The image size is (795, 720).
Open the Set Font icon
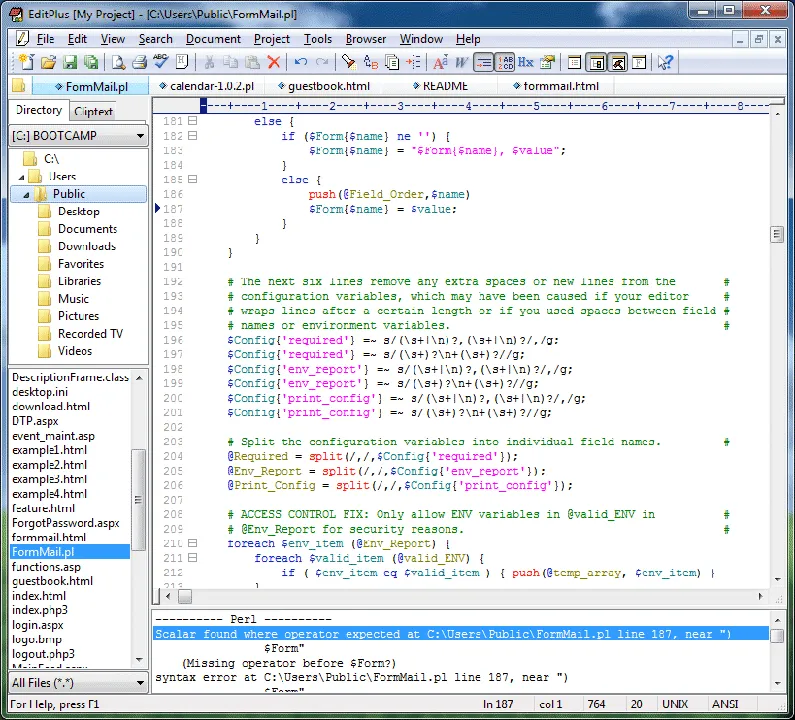coord(440,62)
